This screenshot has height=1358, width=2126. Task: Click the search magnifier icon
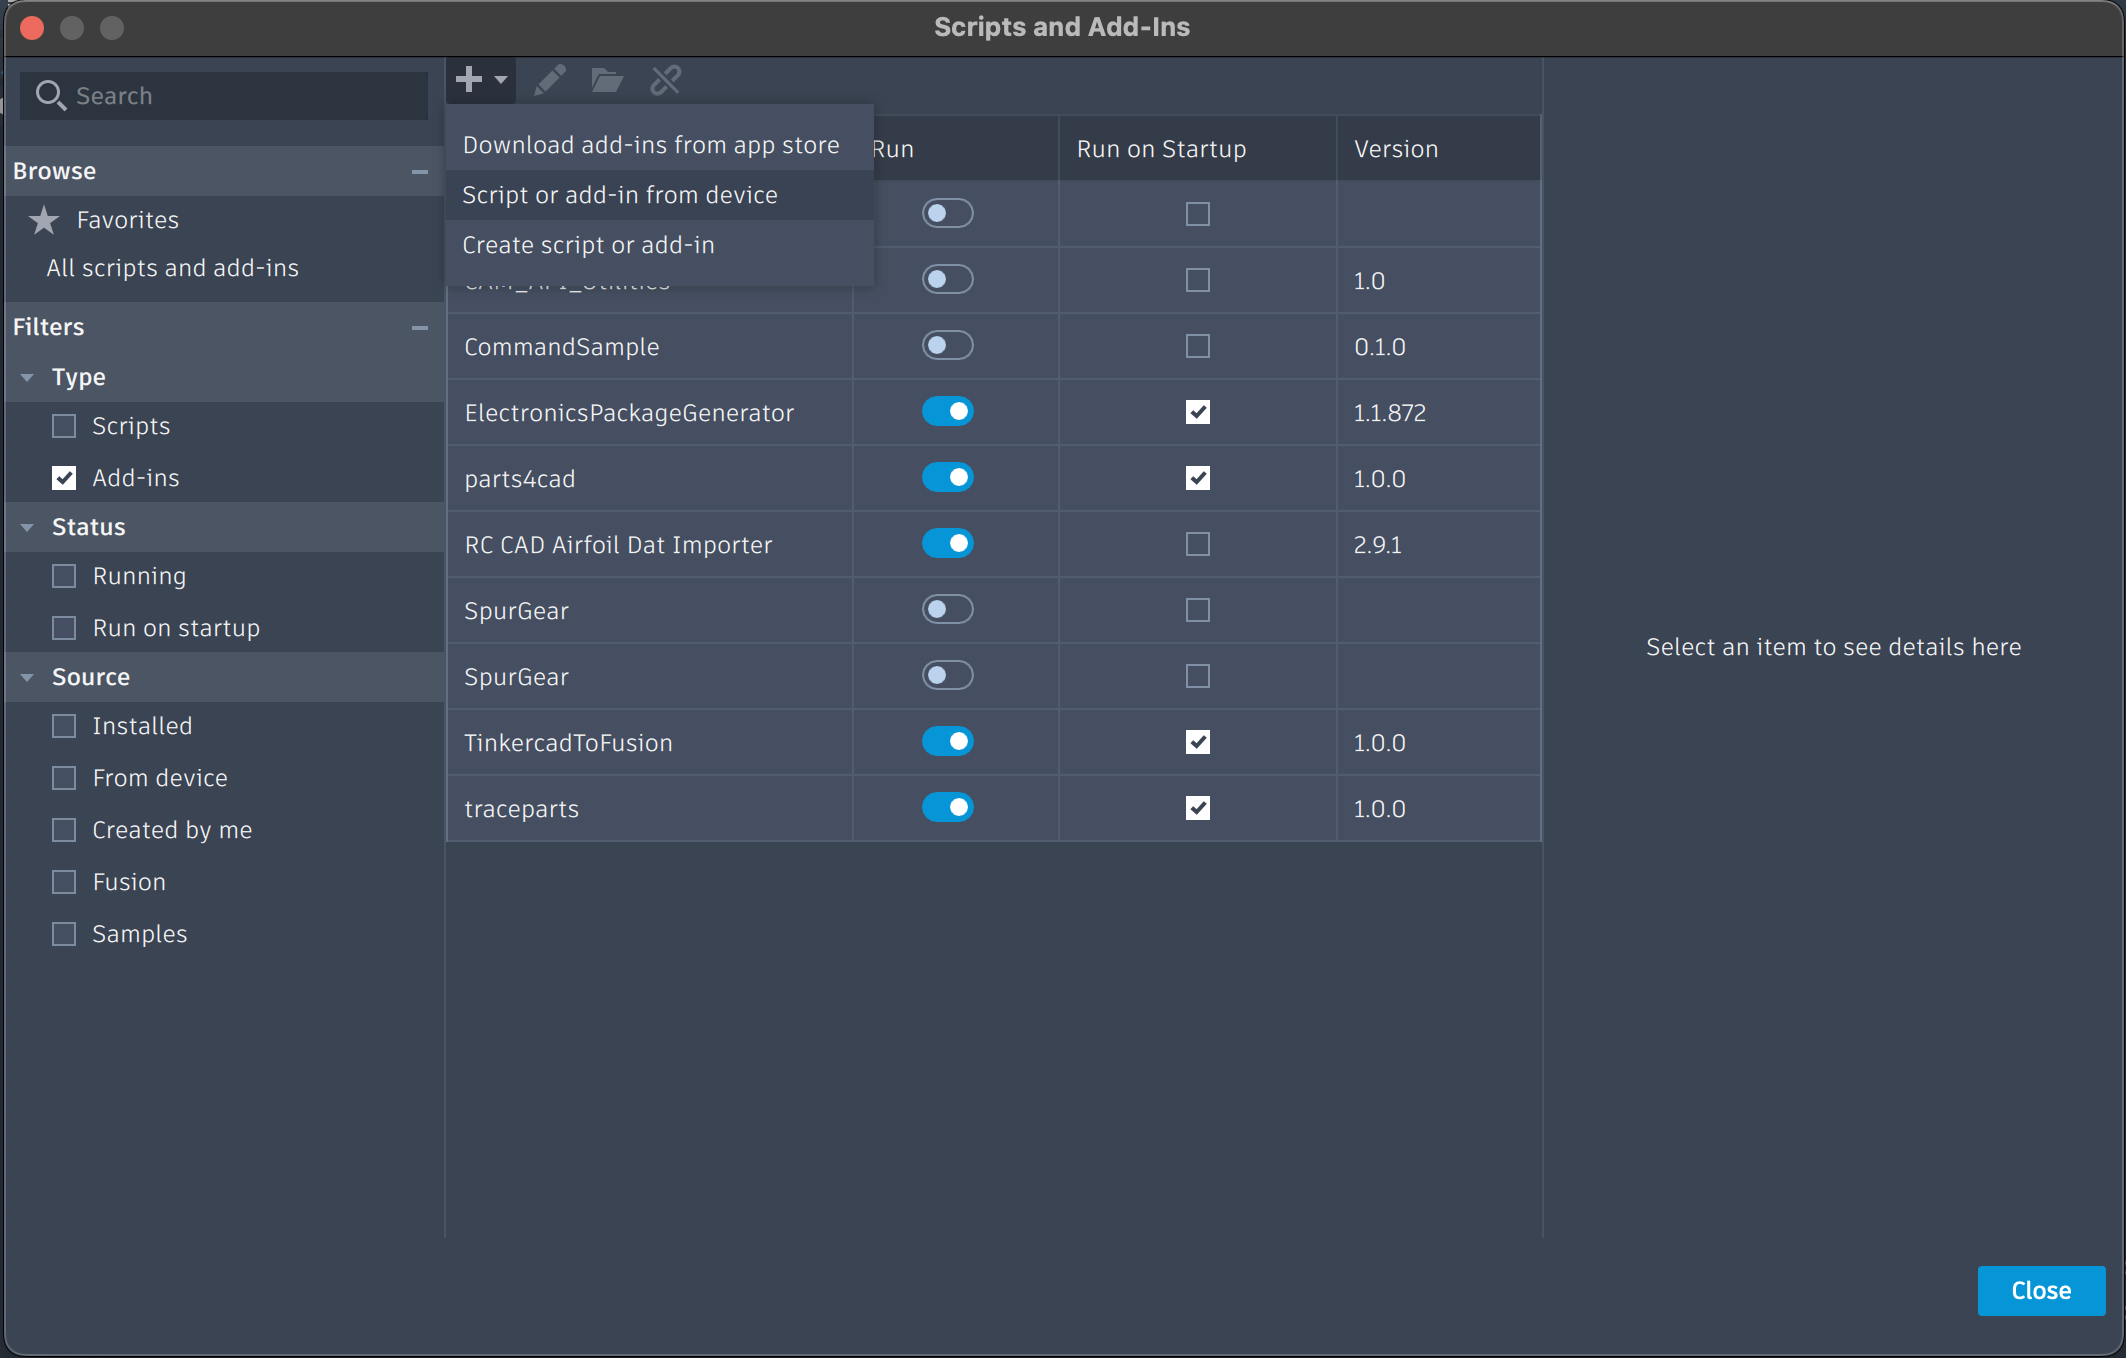pyautogui.click(x=50, y=96)
